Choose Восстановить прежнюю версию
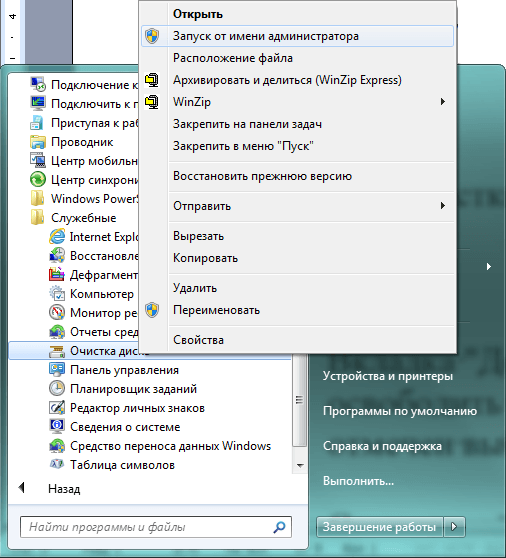Viewport: 506px width, 558px height. point(262,176)
